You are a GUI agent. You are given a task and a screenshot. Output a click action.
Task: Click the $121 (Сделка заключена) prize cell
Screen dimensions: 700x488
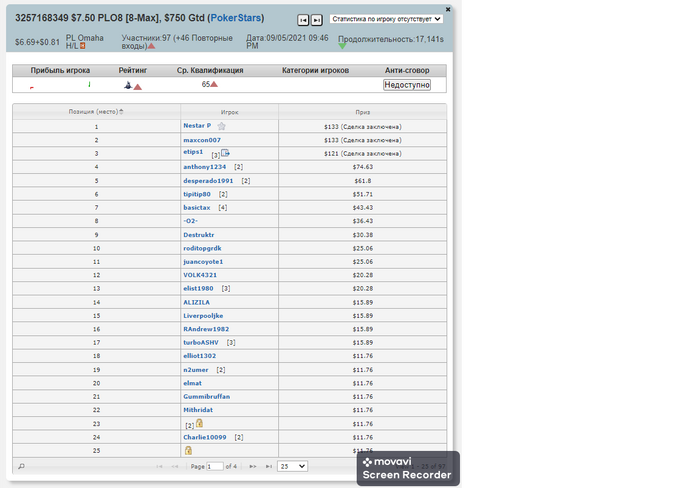coord(362,153)
